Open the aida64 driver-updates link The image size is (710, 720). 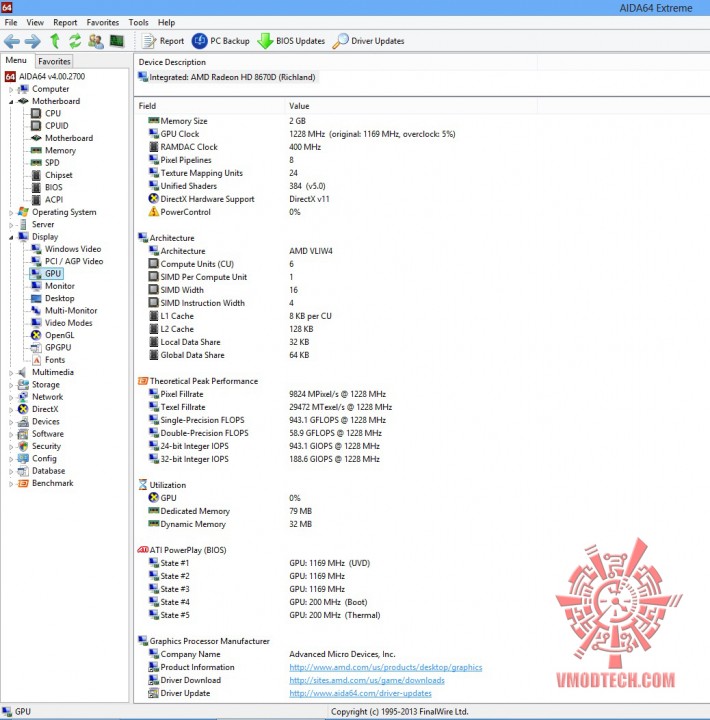[361, 693]
